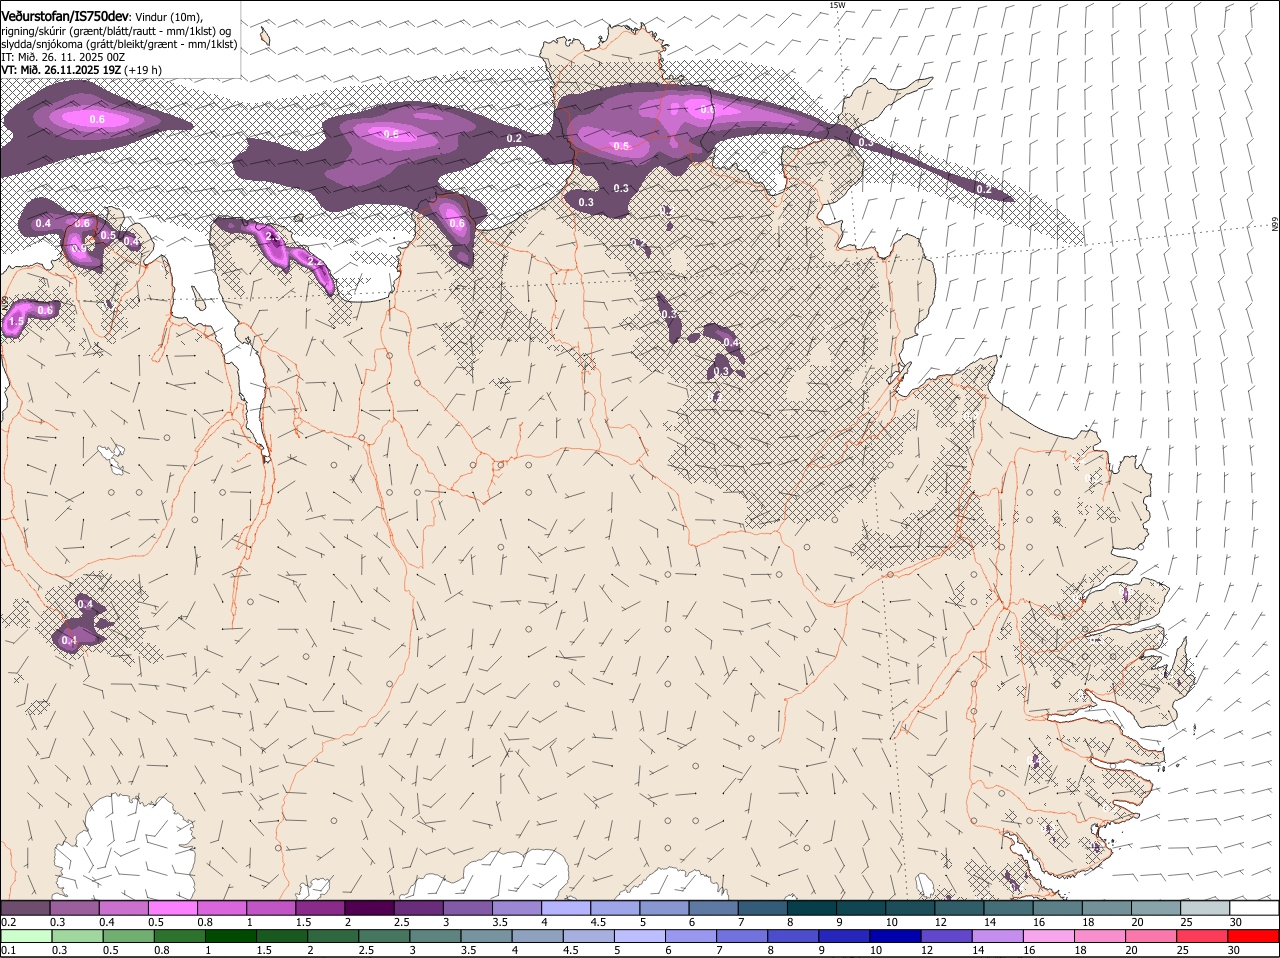This screenshot has height=958, width=1280.
Task: Click the "4.5" label under the green scale
Action: tap(571, 950)
